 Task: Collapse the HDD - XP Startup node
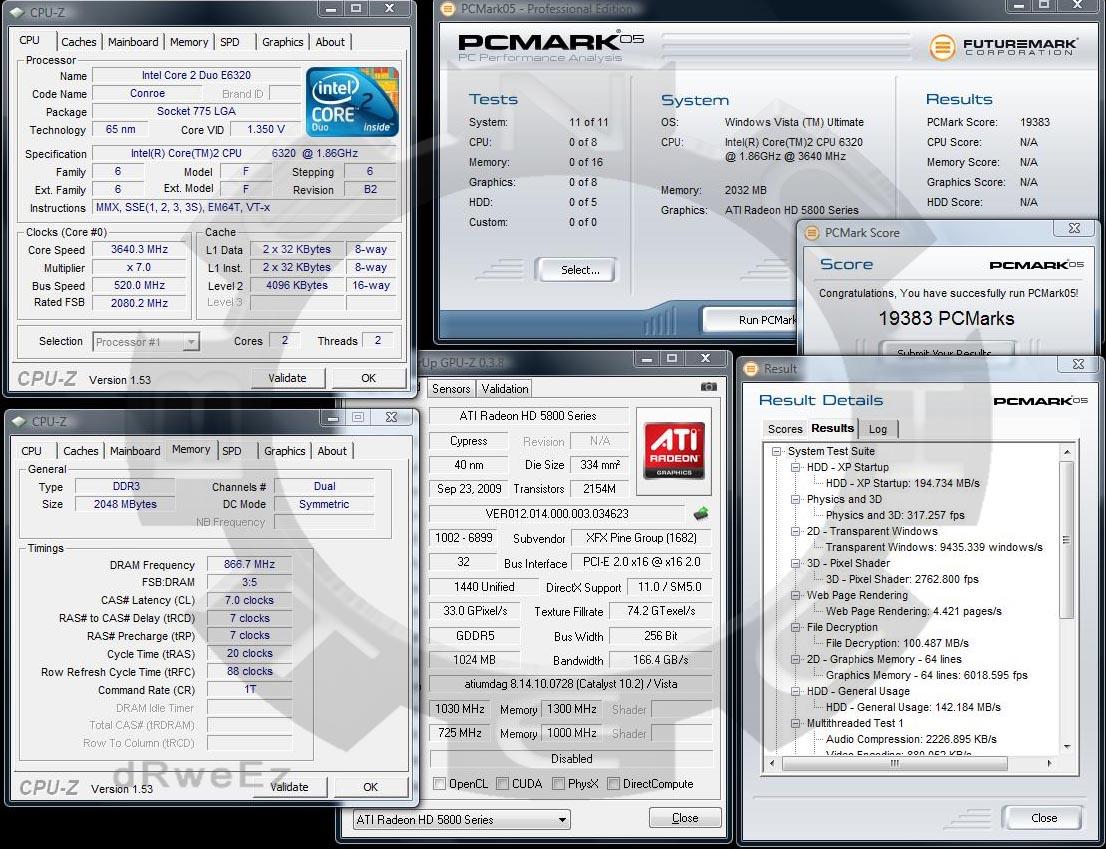796,468
